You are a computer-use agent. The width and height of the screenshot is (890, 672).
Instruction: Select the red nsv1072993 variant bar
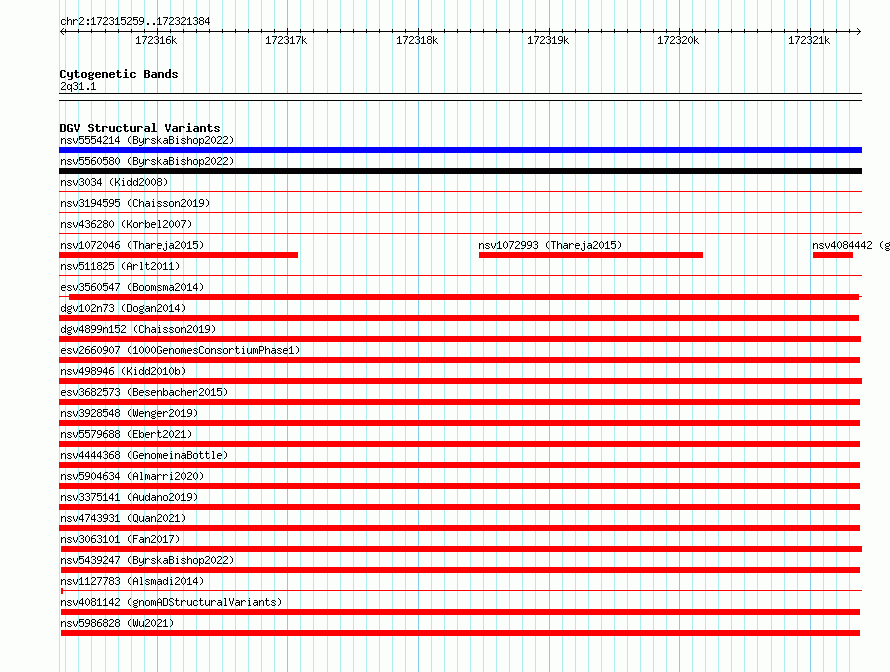tap(591, 255)
